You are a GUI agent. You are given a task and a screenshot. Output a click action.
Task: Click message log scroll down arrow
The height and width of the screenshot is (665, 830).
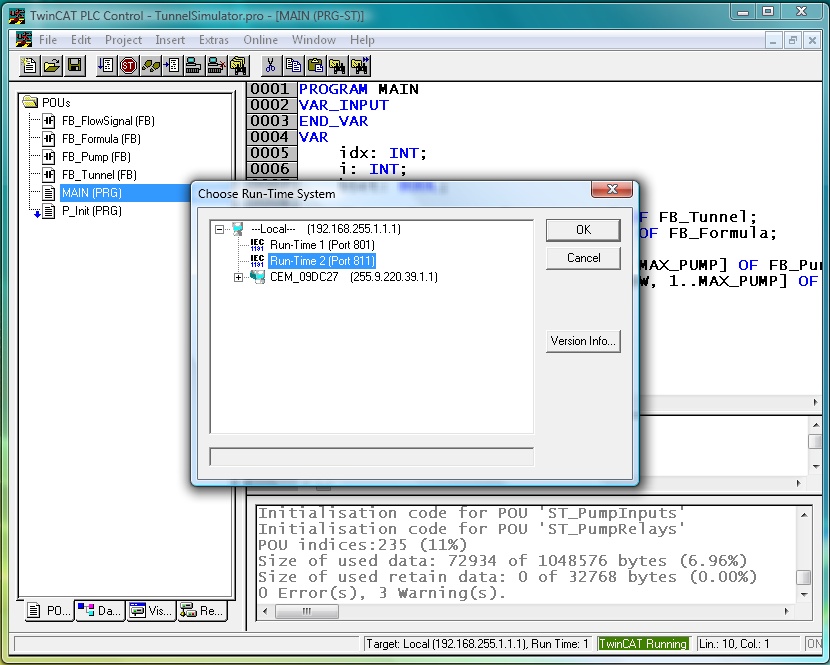click(804, 595)
